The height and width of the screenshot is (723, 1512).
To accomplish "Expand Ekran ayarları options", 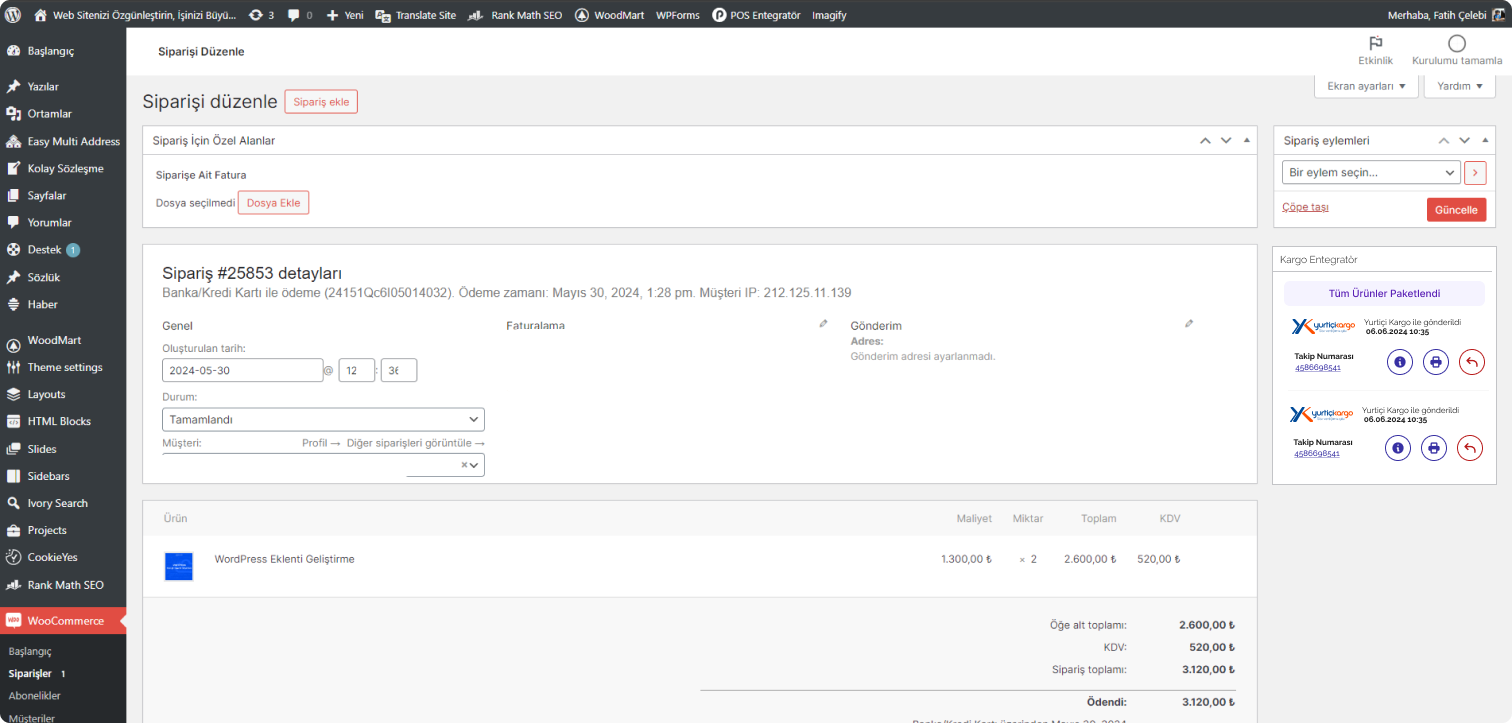I will tap(1366, 86).
